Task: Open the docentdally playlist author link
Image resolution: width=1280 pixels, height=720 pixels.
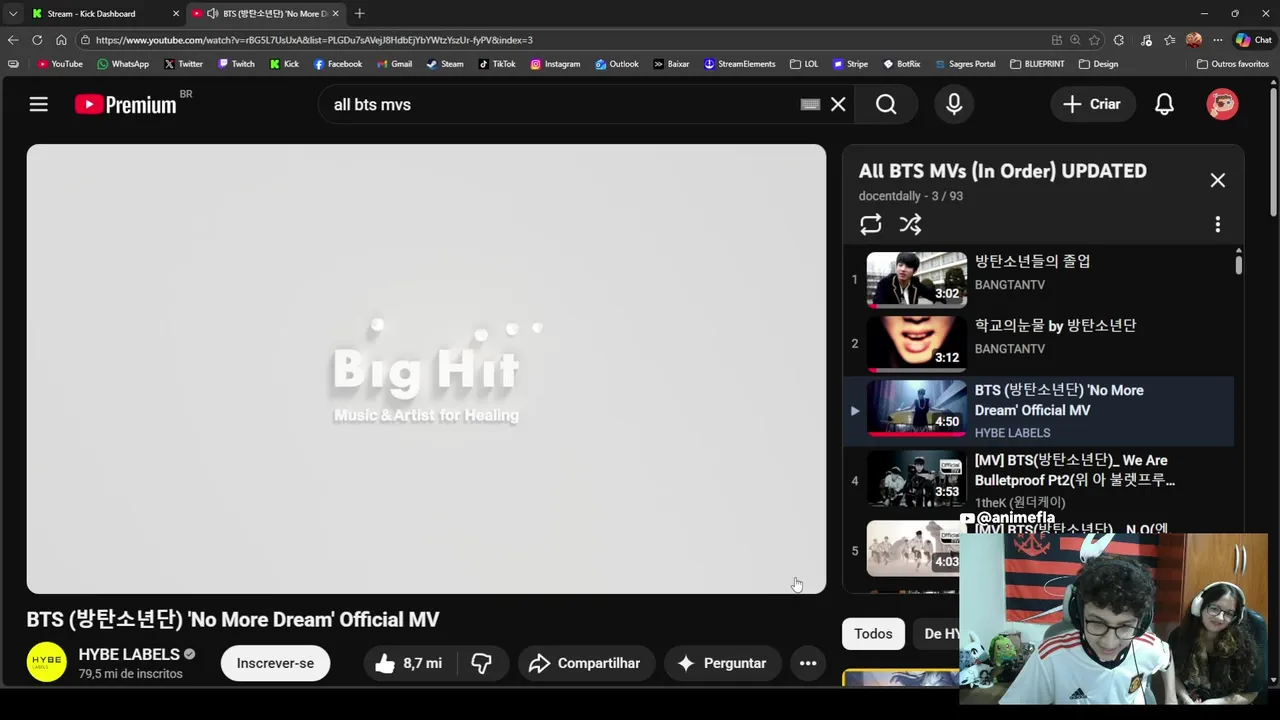Action: coord(889,196)
